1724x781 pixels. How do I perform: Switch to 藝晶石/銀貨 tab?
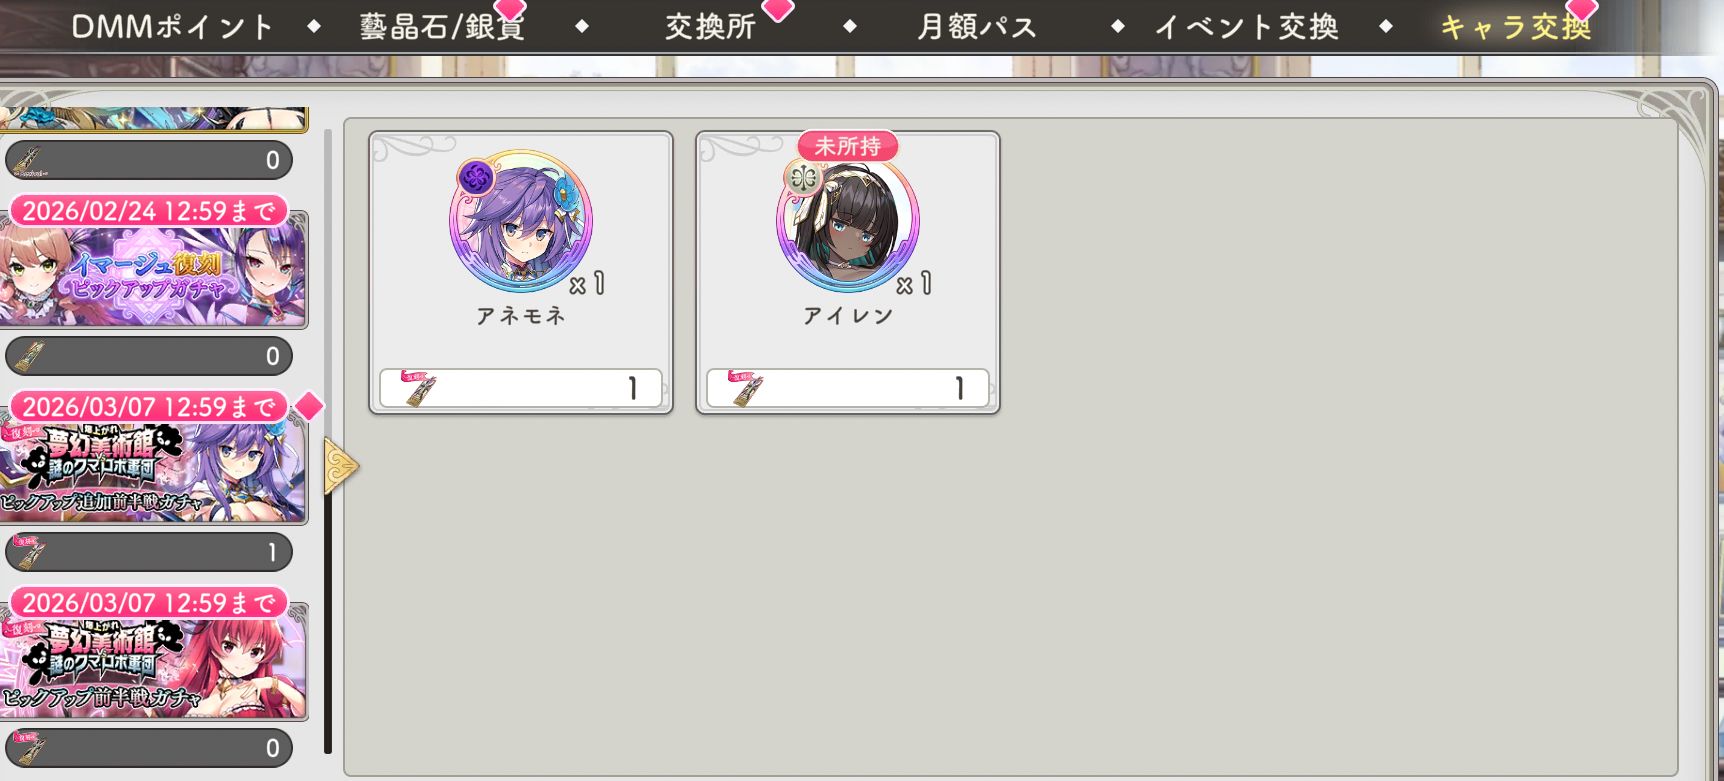442,27
